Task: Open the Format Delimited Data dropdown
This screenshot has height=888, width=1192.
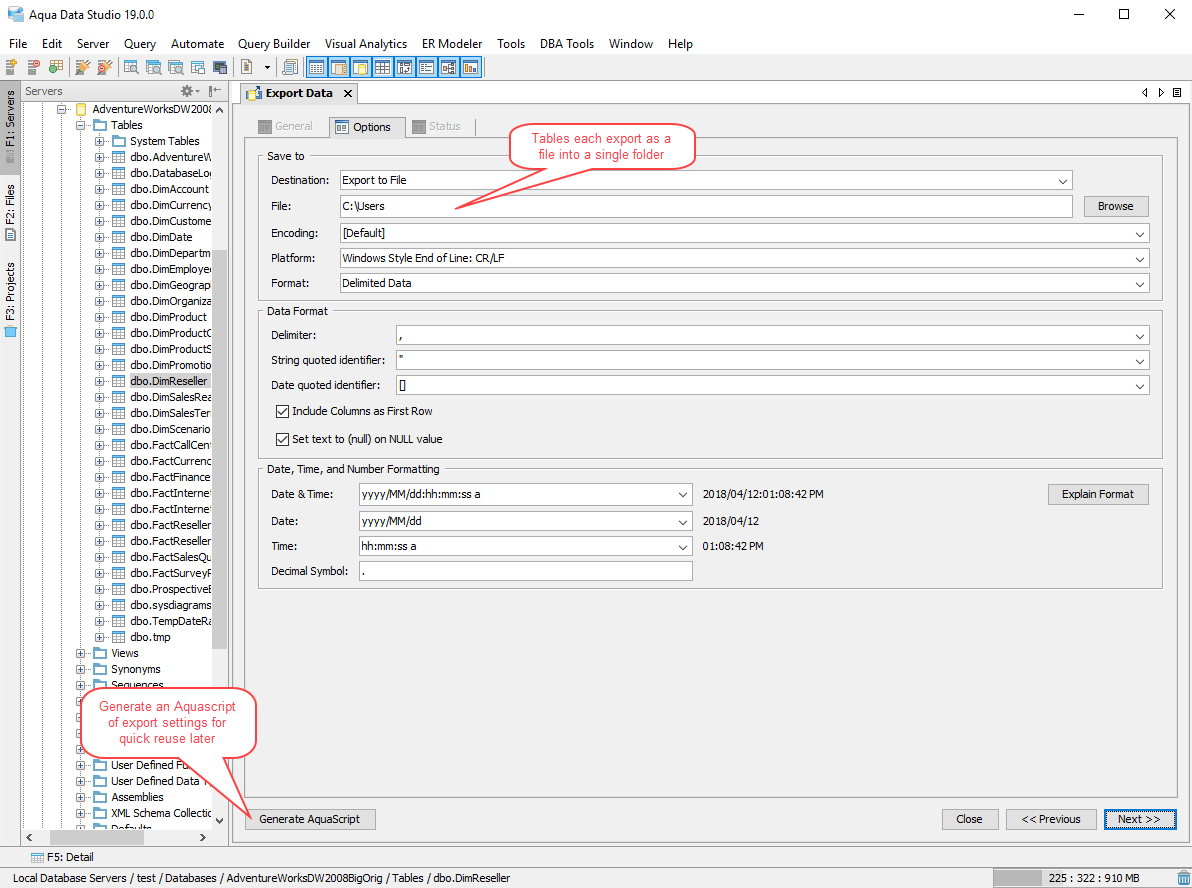Action: pos(1140,284)
